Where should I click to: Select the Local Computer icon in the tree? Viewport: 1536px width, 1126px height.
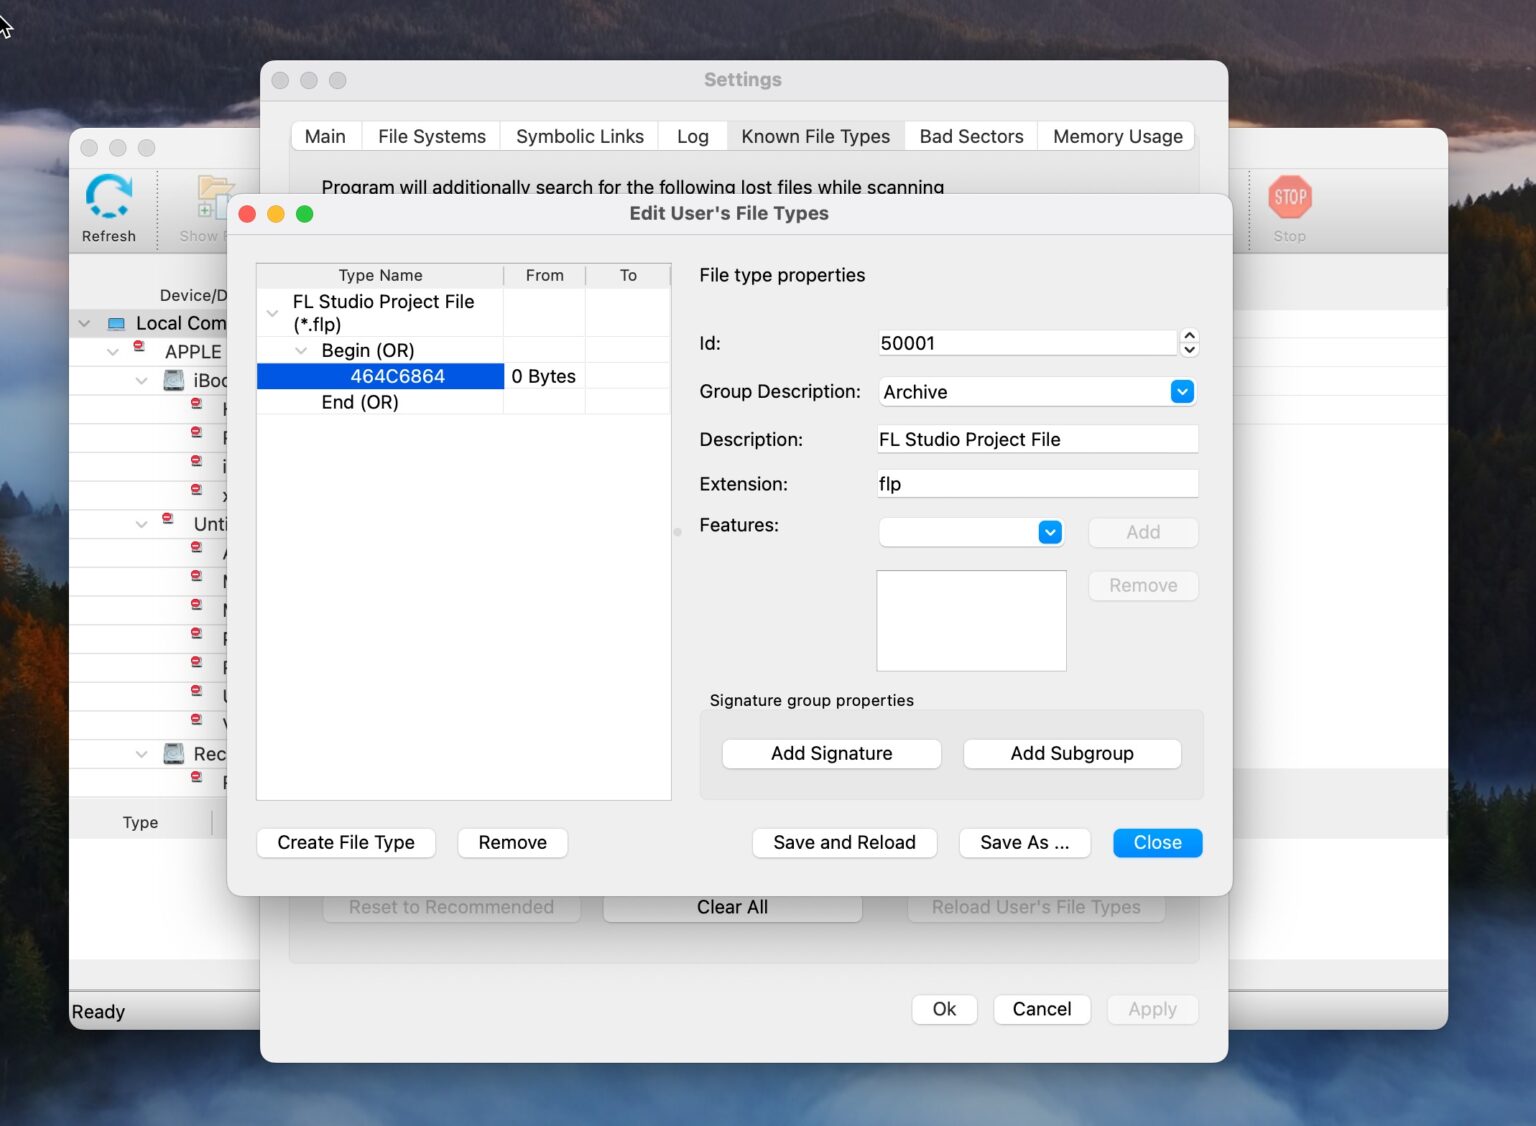tap(116, 322)
